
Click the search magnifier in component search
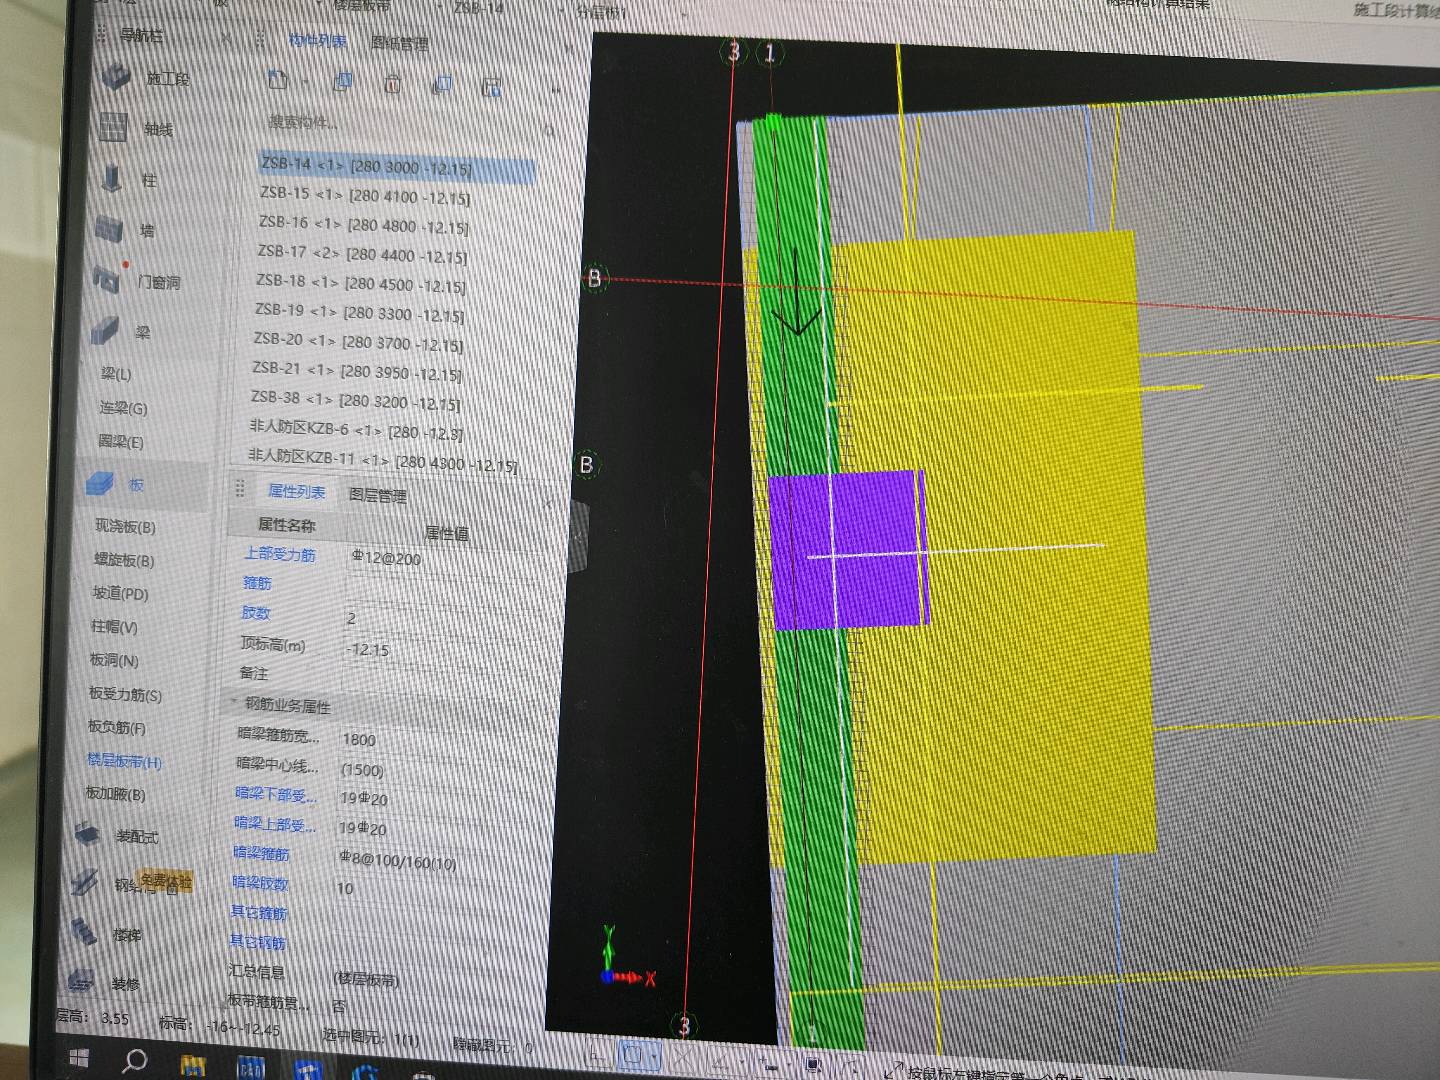coord(549,130)
